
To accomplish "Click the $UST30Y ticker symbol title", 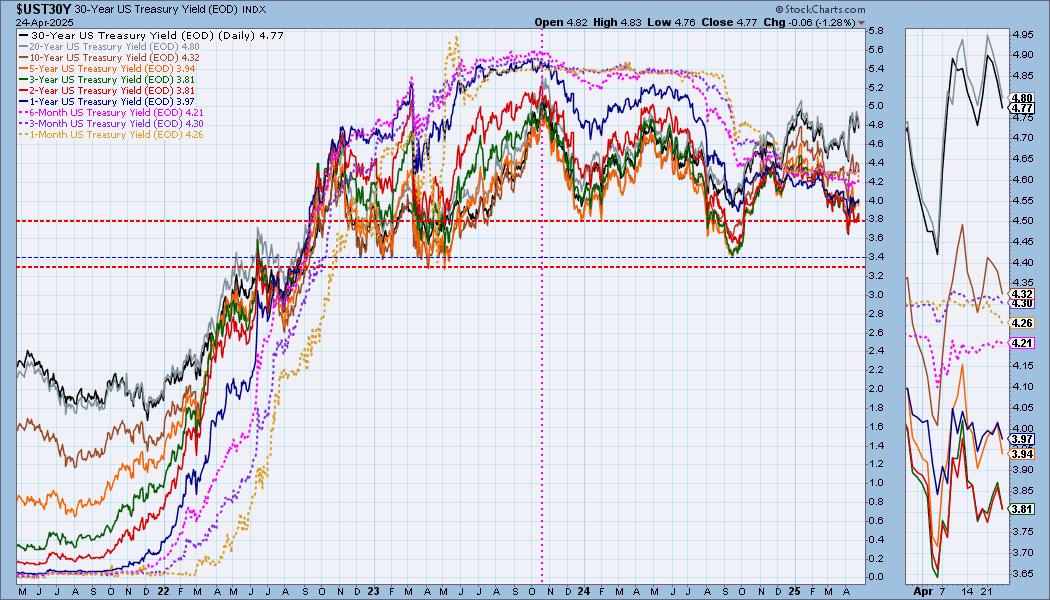I will pyautogui.click(x=44, y=9).
